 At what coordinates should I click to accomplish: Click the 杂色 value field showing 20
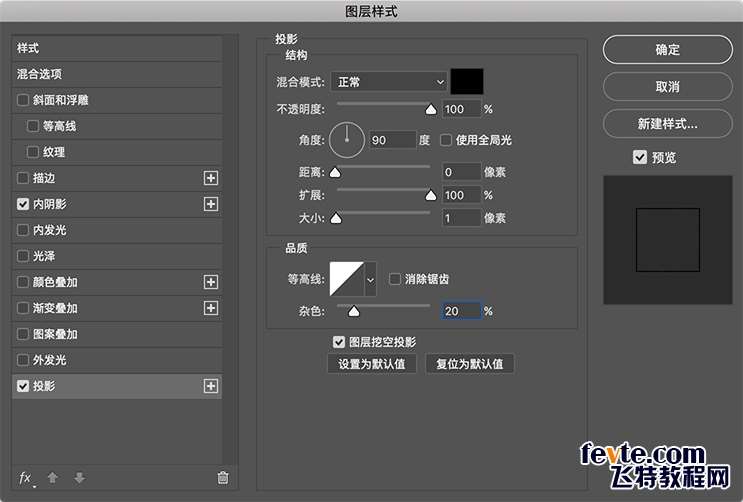(461, 311)
